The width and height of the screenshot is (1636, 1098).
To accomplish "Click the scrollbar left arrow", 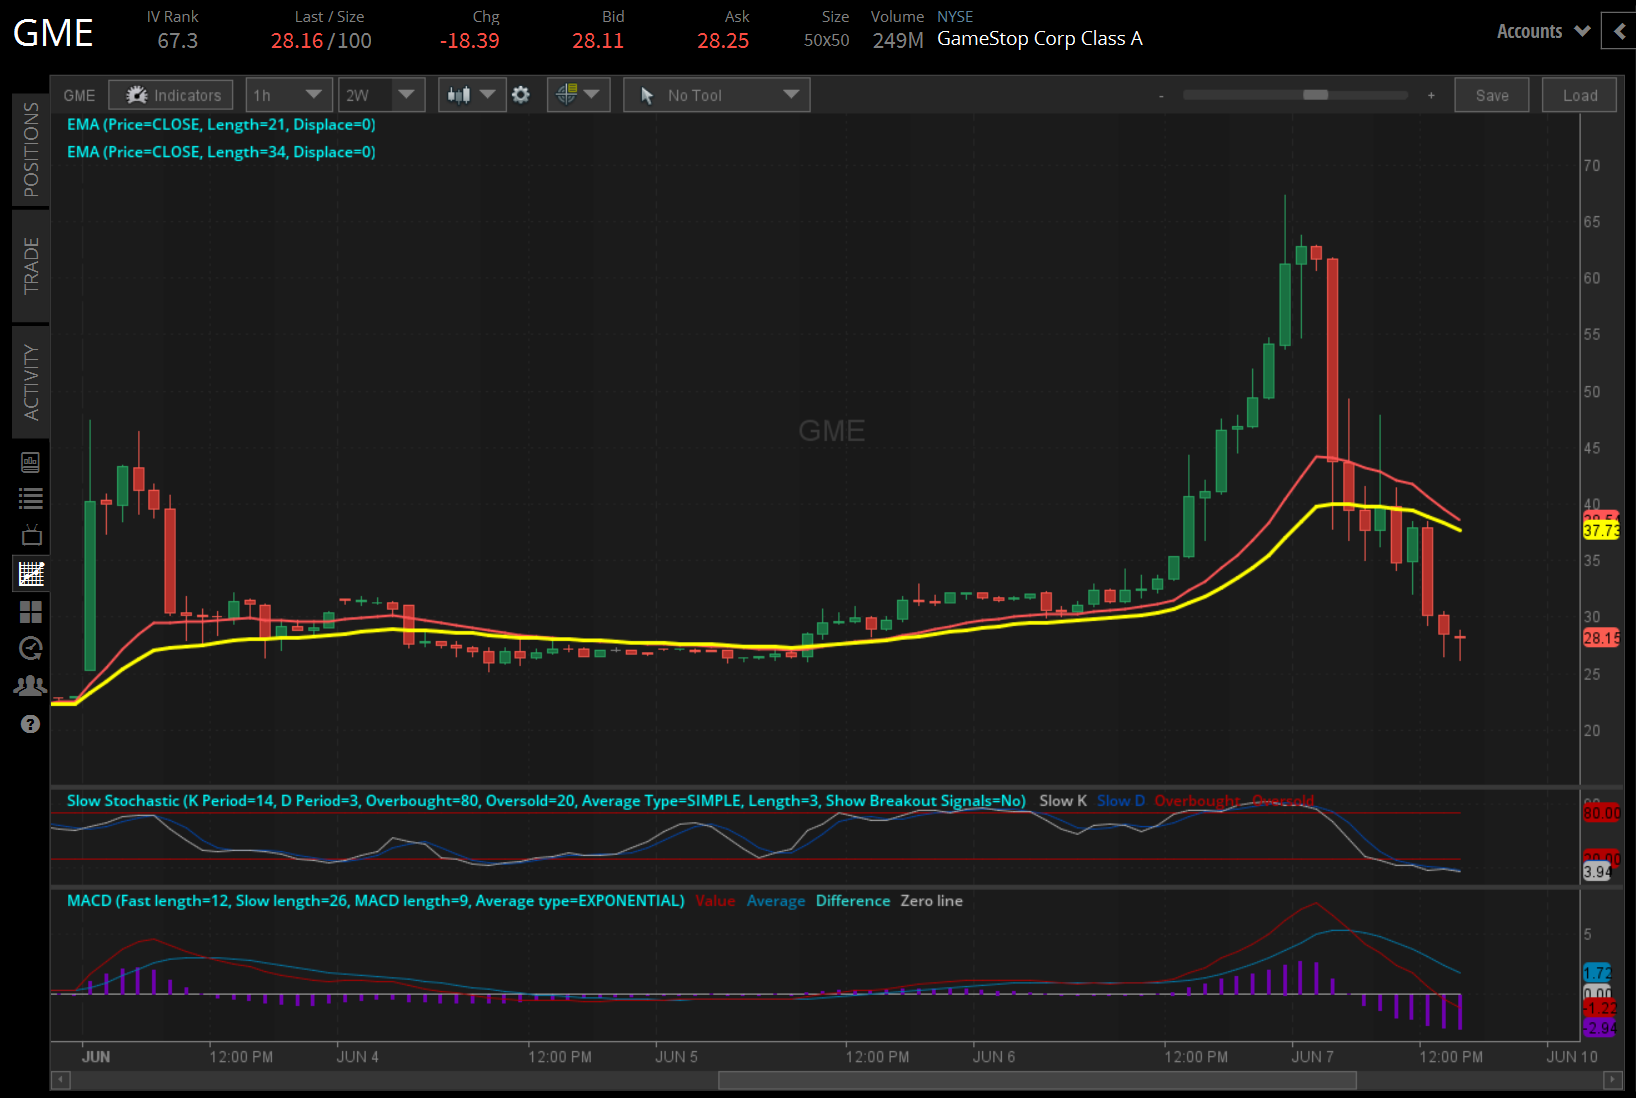I will [61, 1080].
